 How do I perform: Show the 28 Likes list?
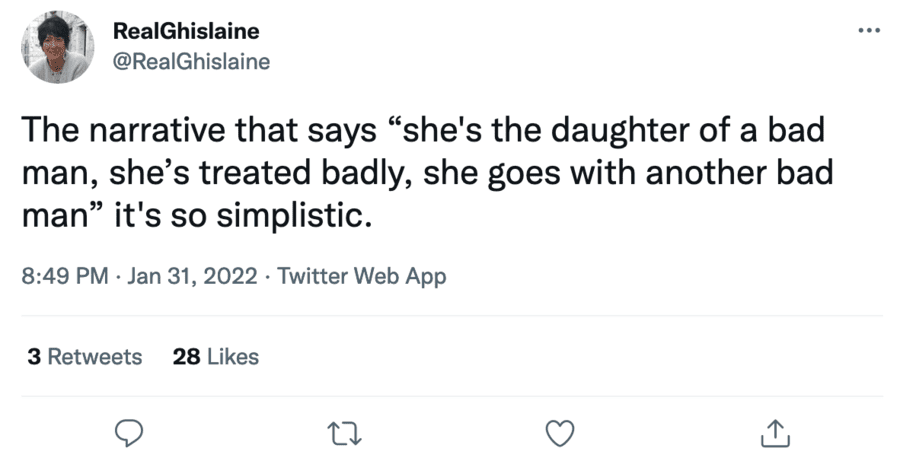tap(216, 356)
